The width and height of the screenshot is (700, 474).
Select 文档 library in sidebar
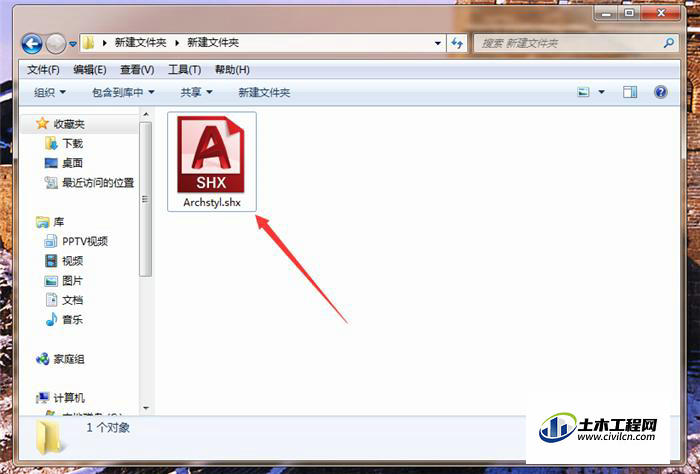pyautogui.click(x=72, y=300)
